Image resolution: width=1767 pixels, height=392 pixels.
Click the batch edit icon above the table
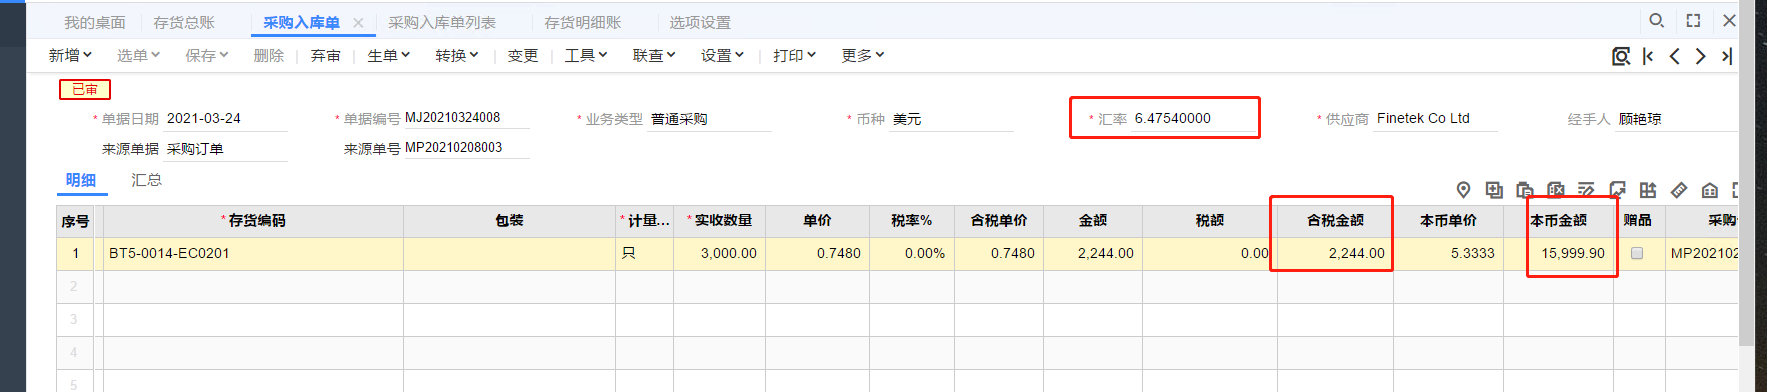point(1586,190)
